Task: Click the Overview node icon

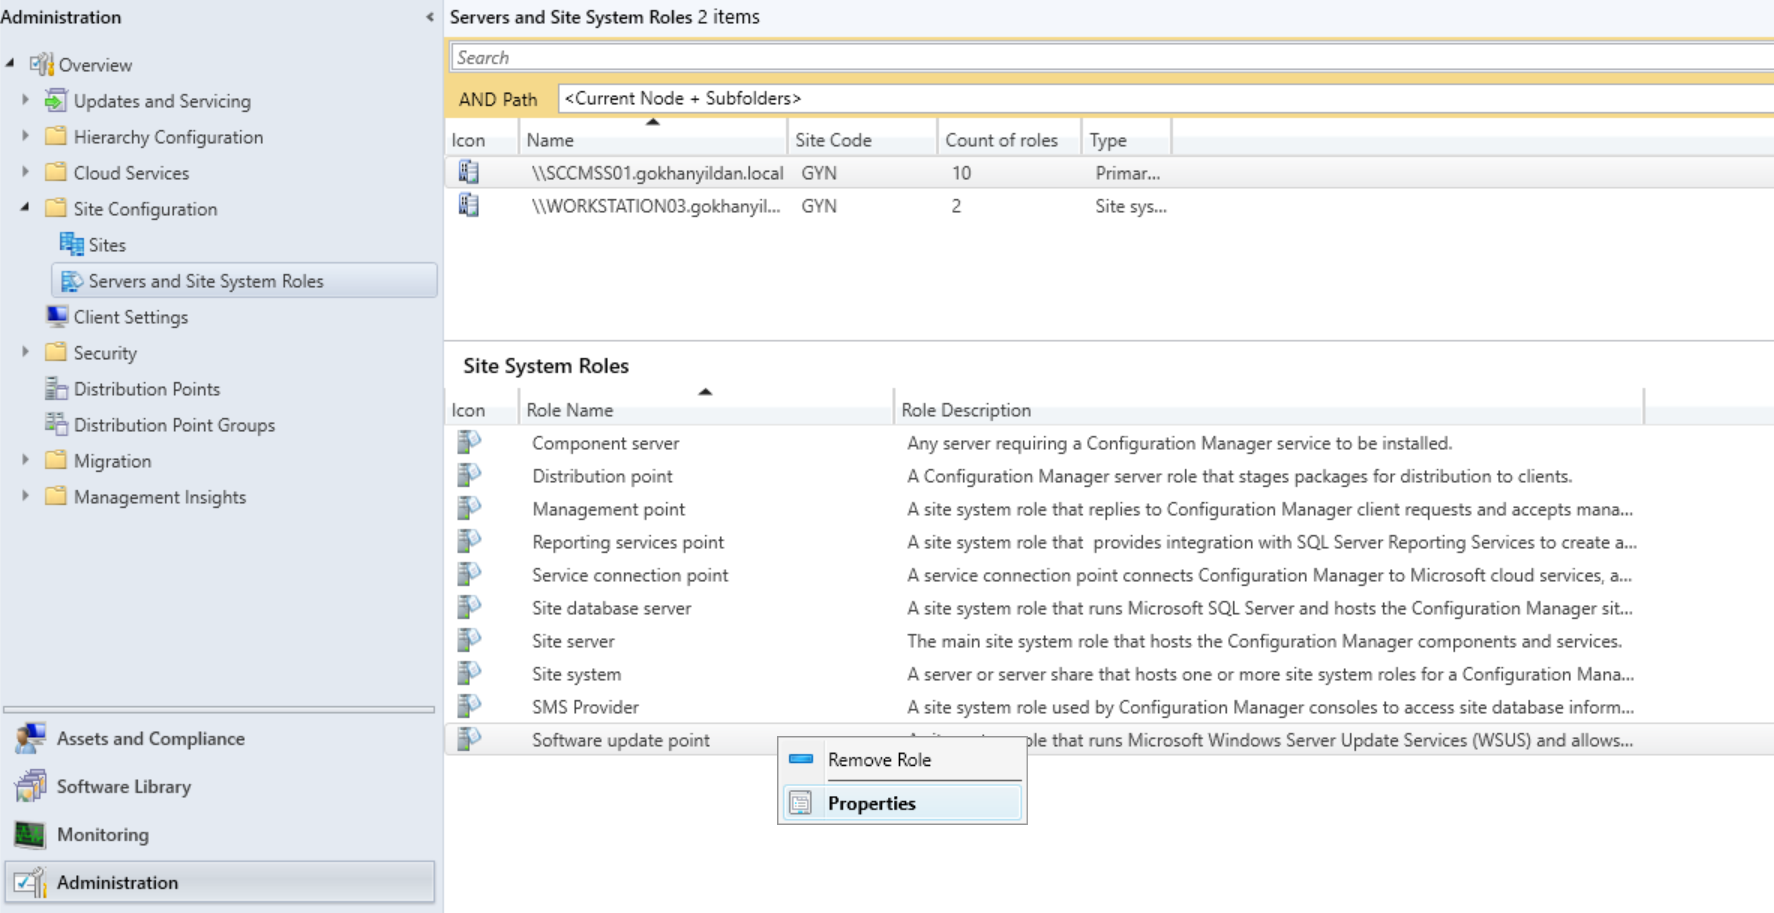Action: point(41,65)
